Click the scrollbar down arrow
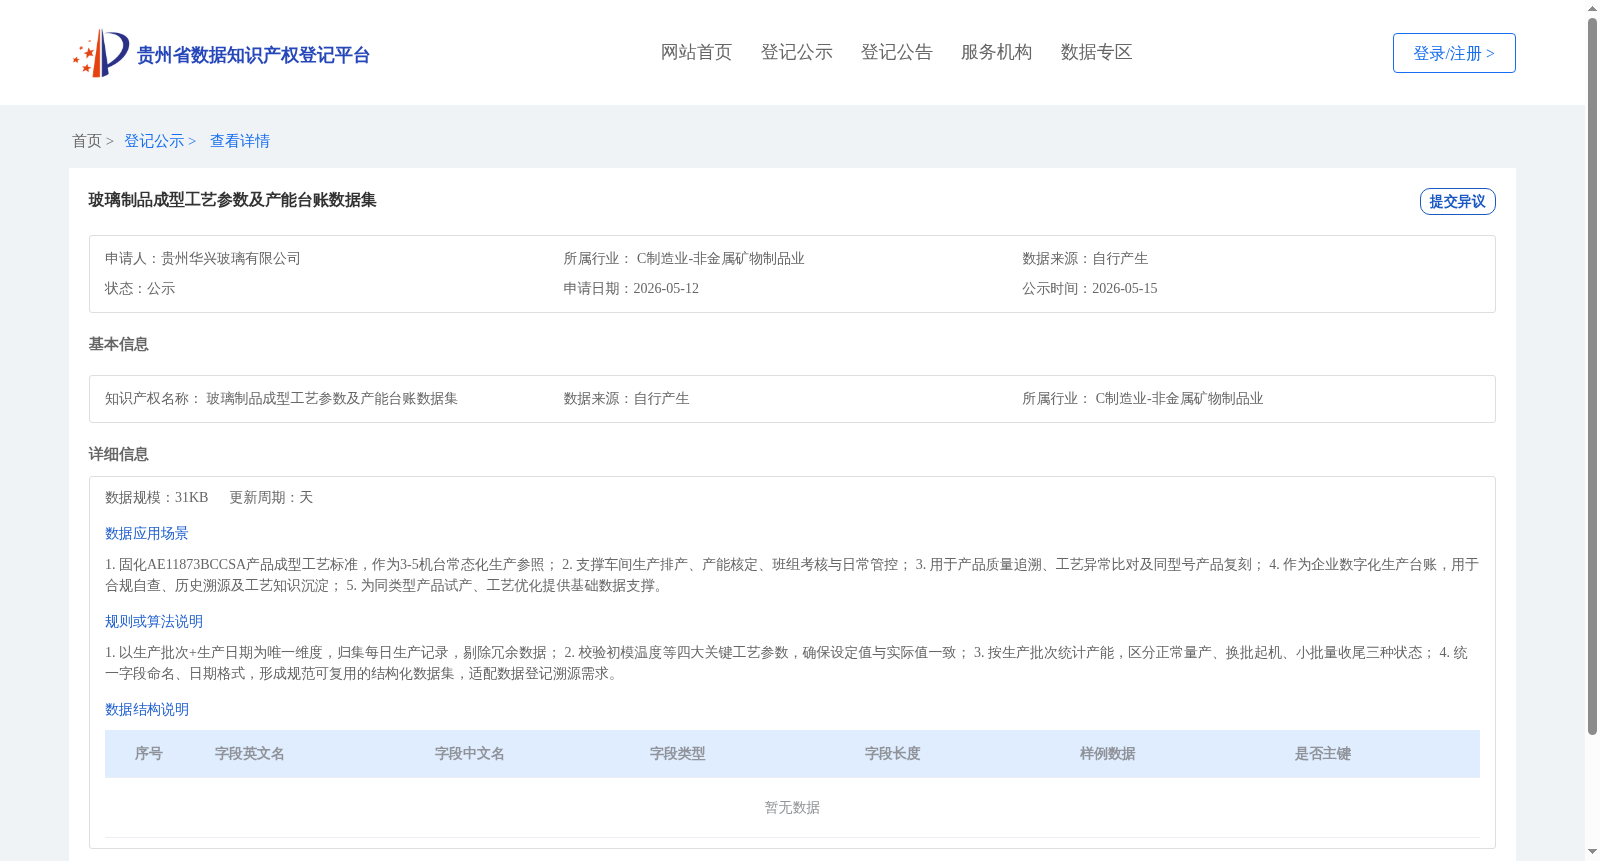The height and width of the screenshot is (861, 1600). (x=1592, y=852)
